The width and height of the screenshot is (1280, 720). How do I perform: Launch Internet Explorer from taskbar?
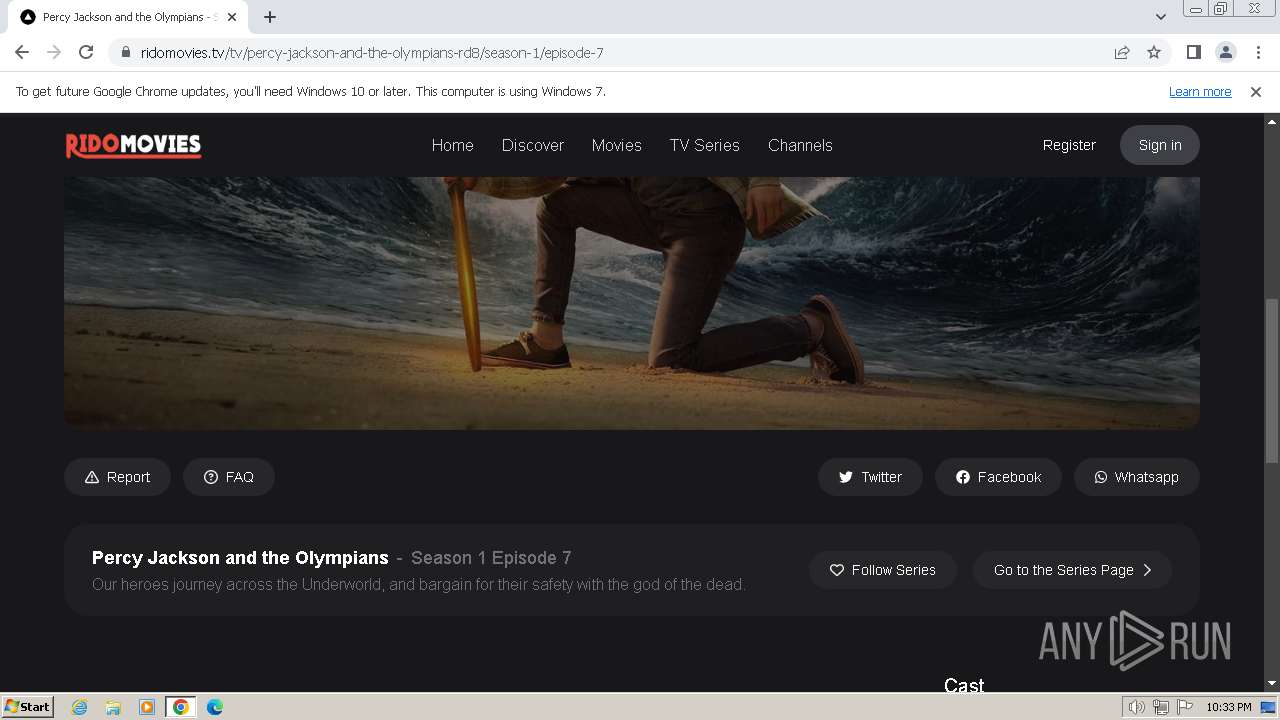(x=79, y=707)
